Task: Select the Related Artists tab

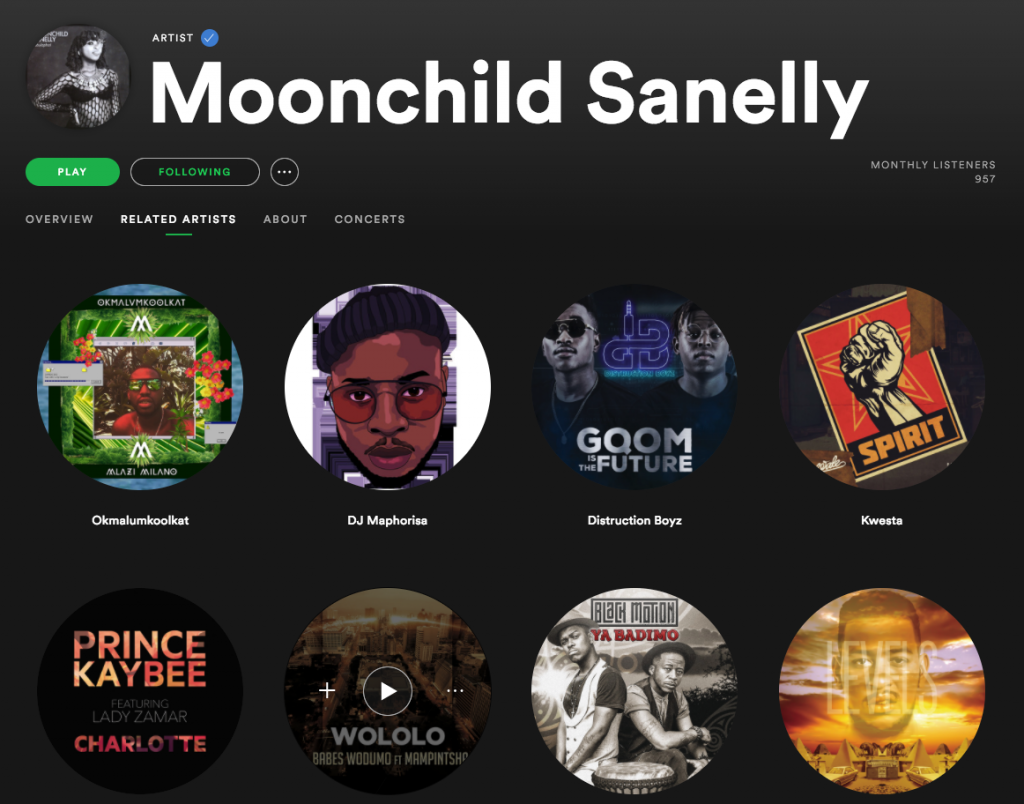Action: tap(178, 219)
